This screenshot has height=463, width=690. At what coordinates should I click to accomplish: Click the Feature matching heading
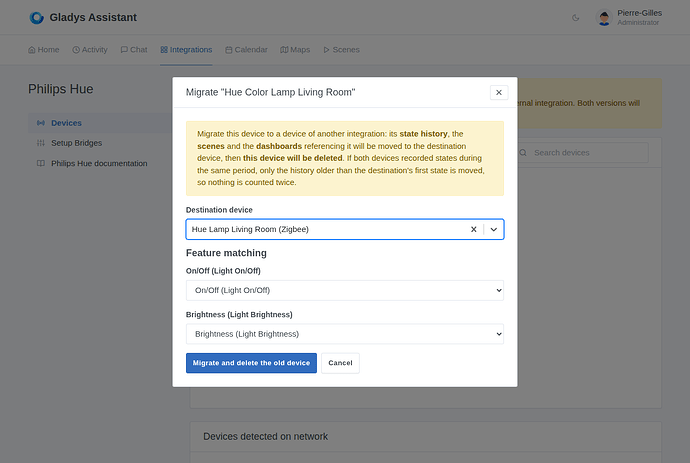click(226, 253)
